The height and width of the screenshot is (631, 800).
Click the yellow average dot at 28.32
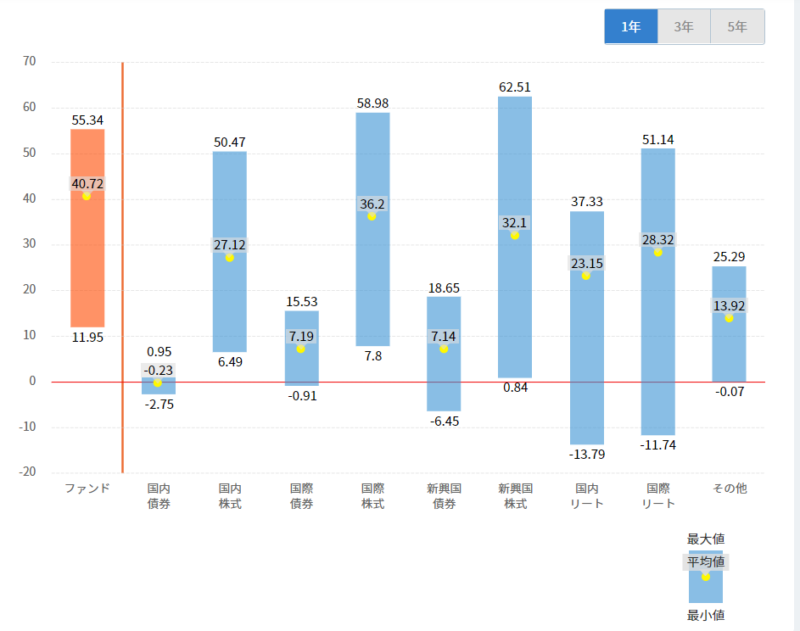(x=658, y=252)
